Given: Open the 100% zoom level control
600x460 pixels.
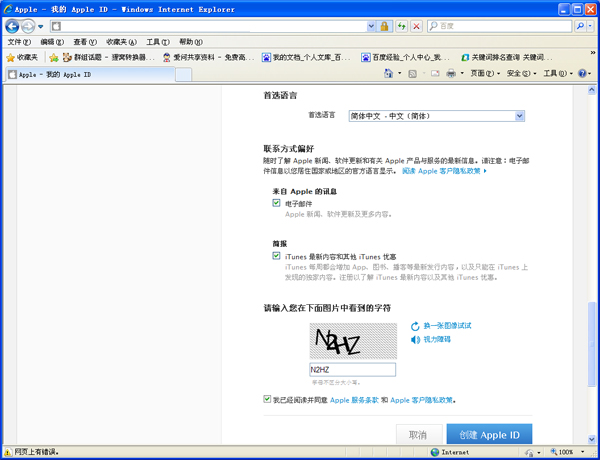Looking at the screenshot, I should click(568, 452).
